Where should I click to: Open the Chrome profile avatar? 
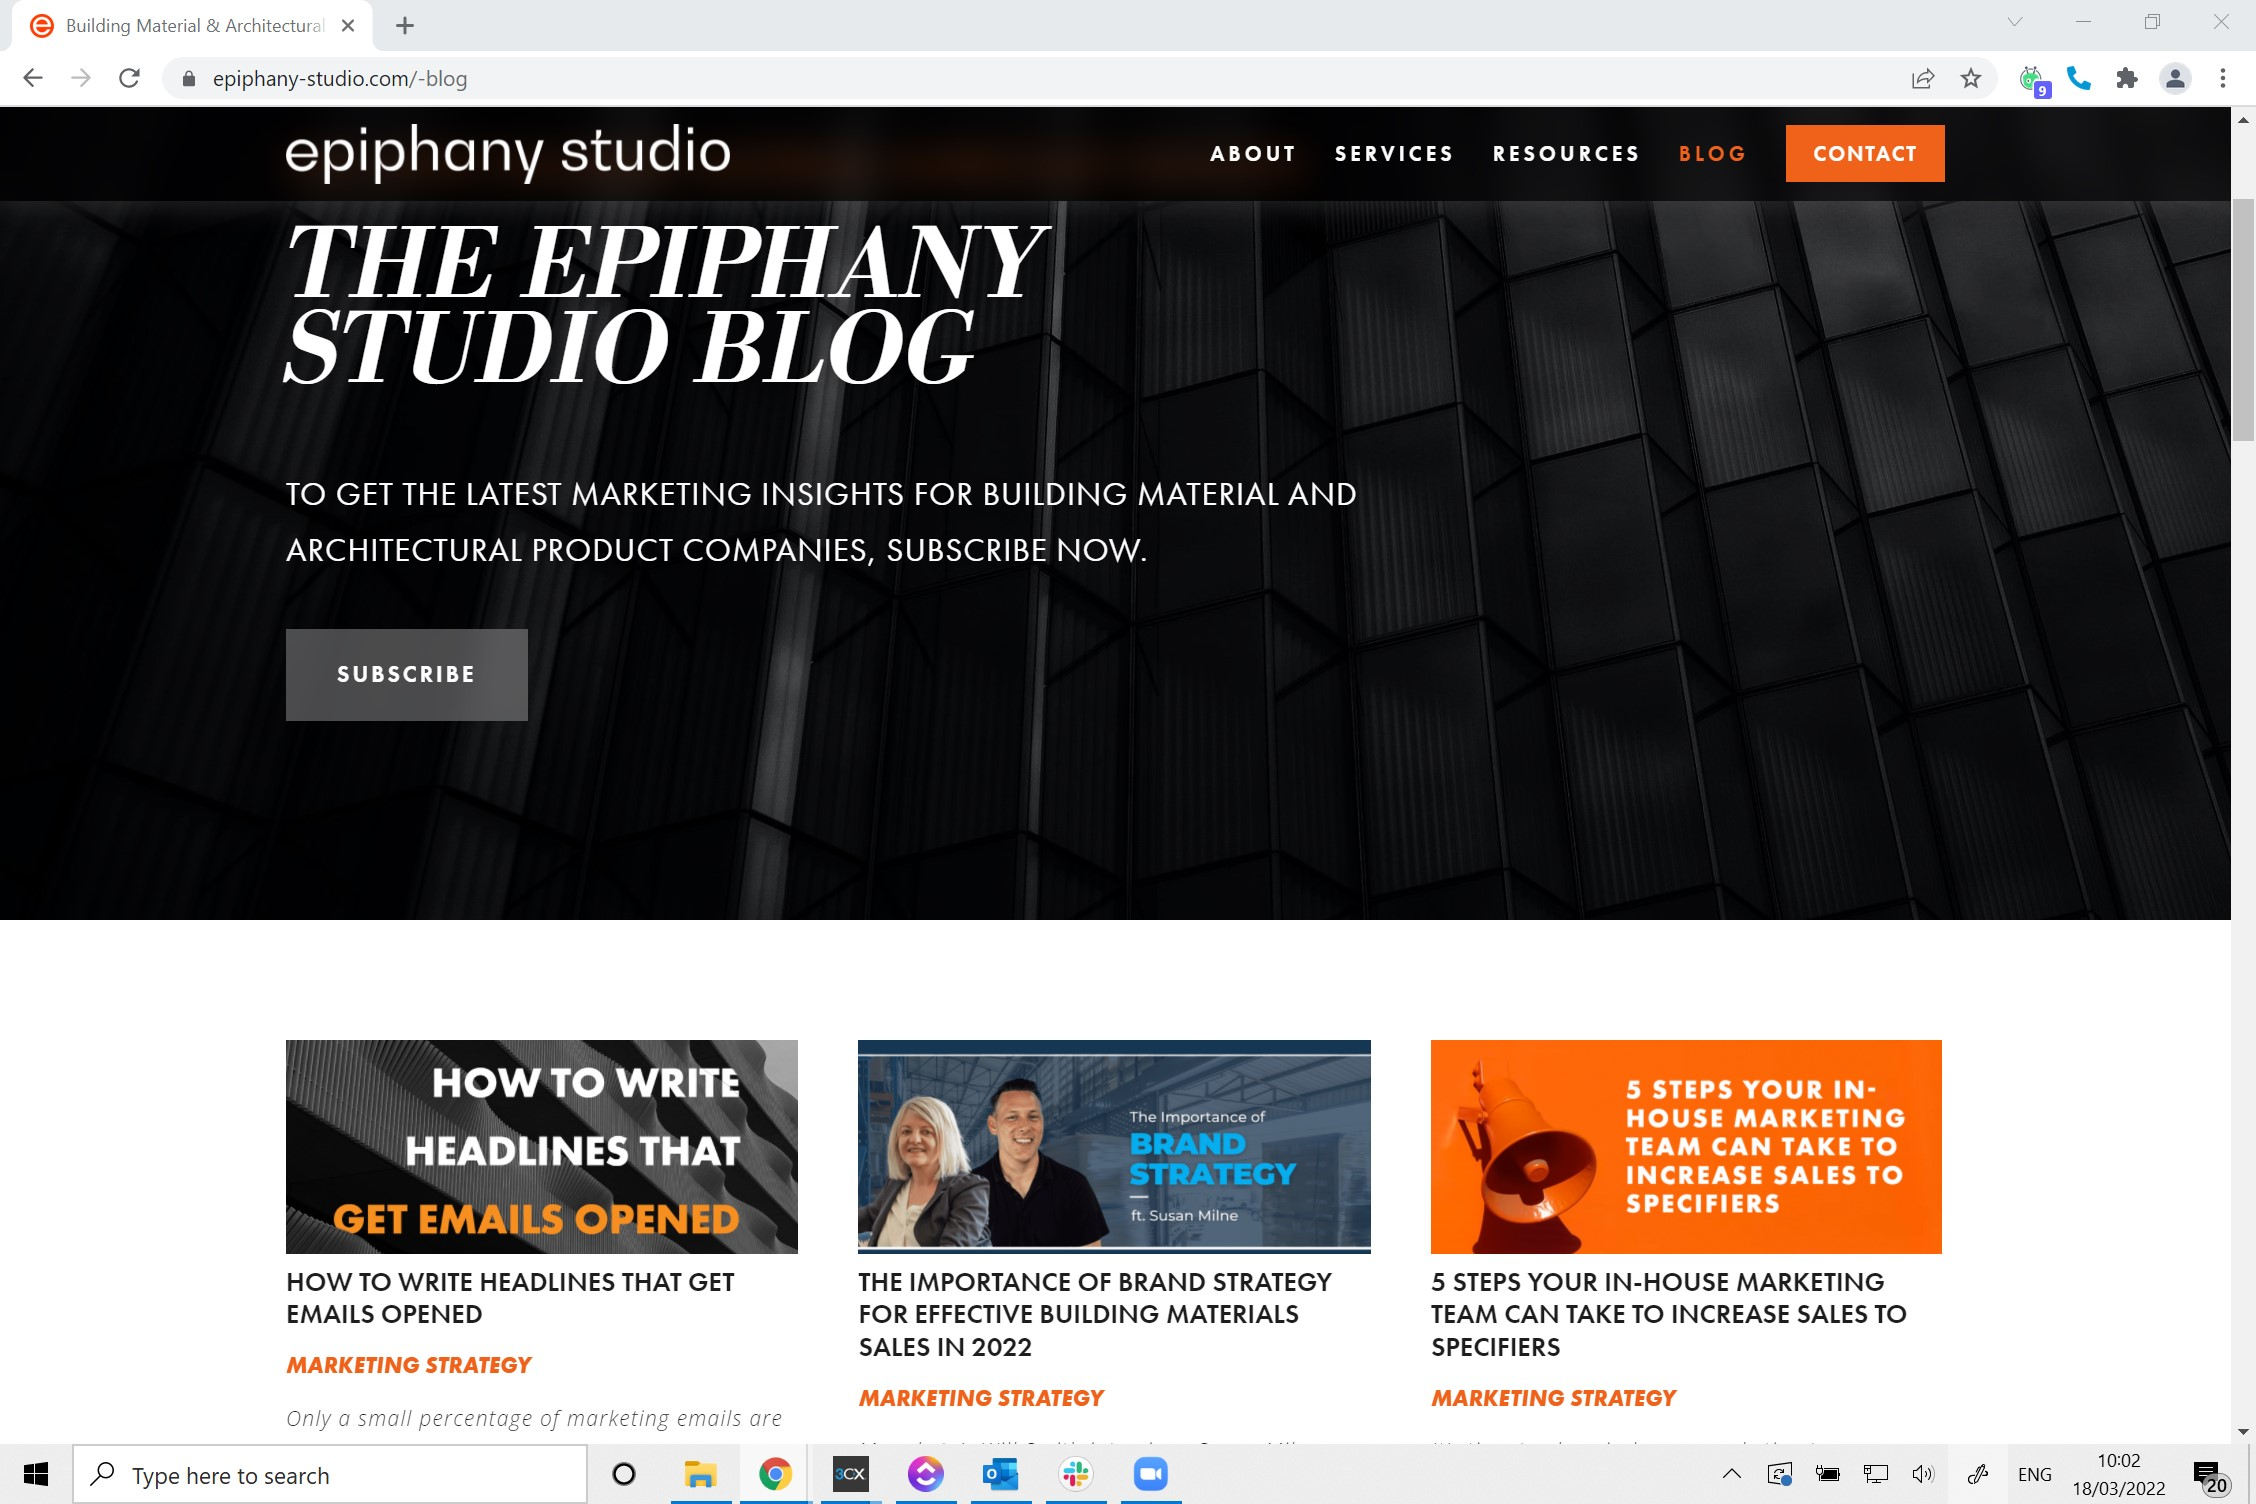(x=2175, y=78)
